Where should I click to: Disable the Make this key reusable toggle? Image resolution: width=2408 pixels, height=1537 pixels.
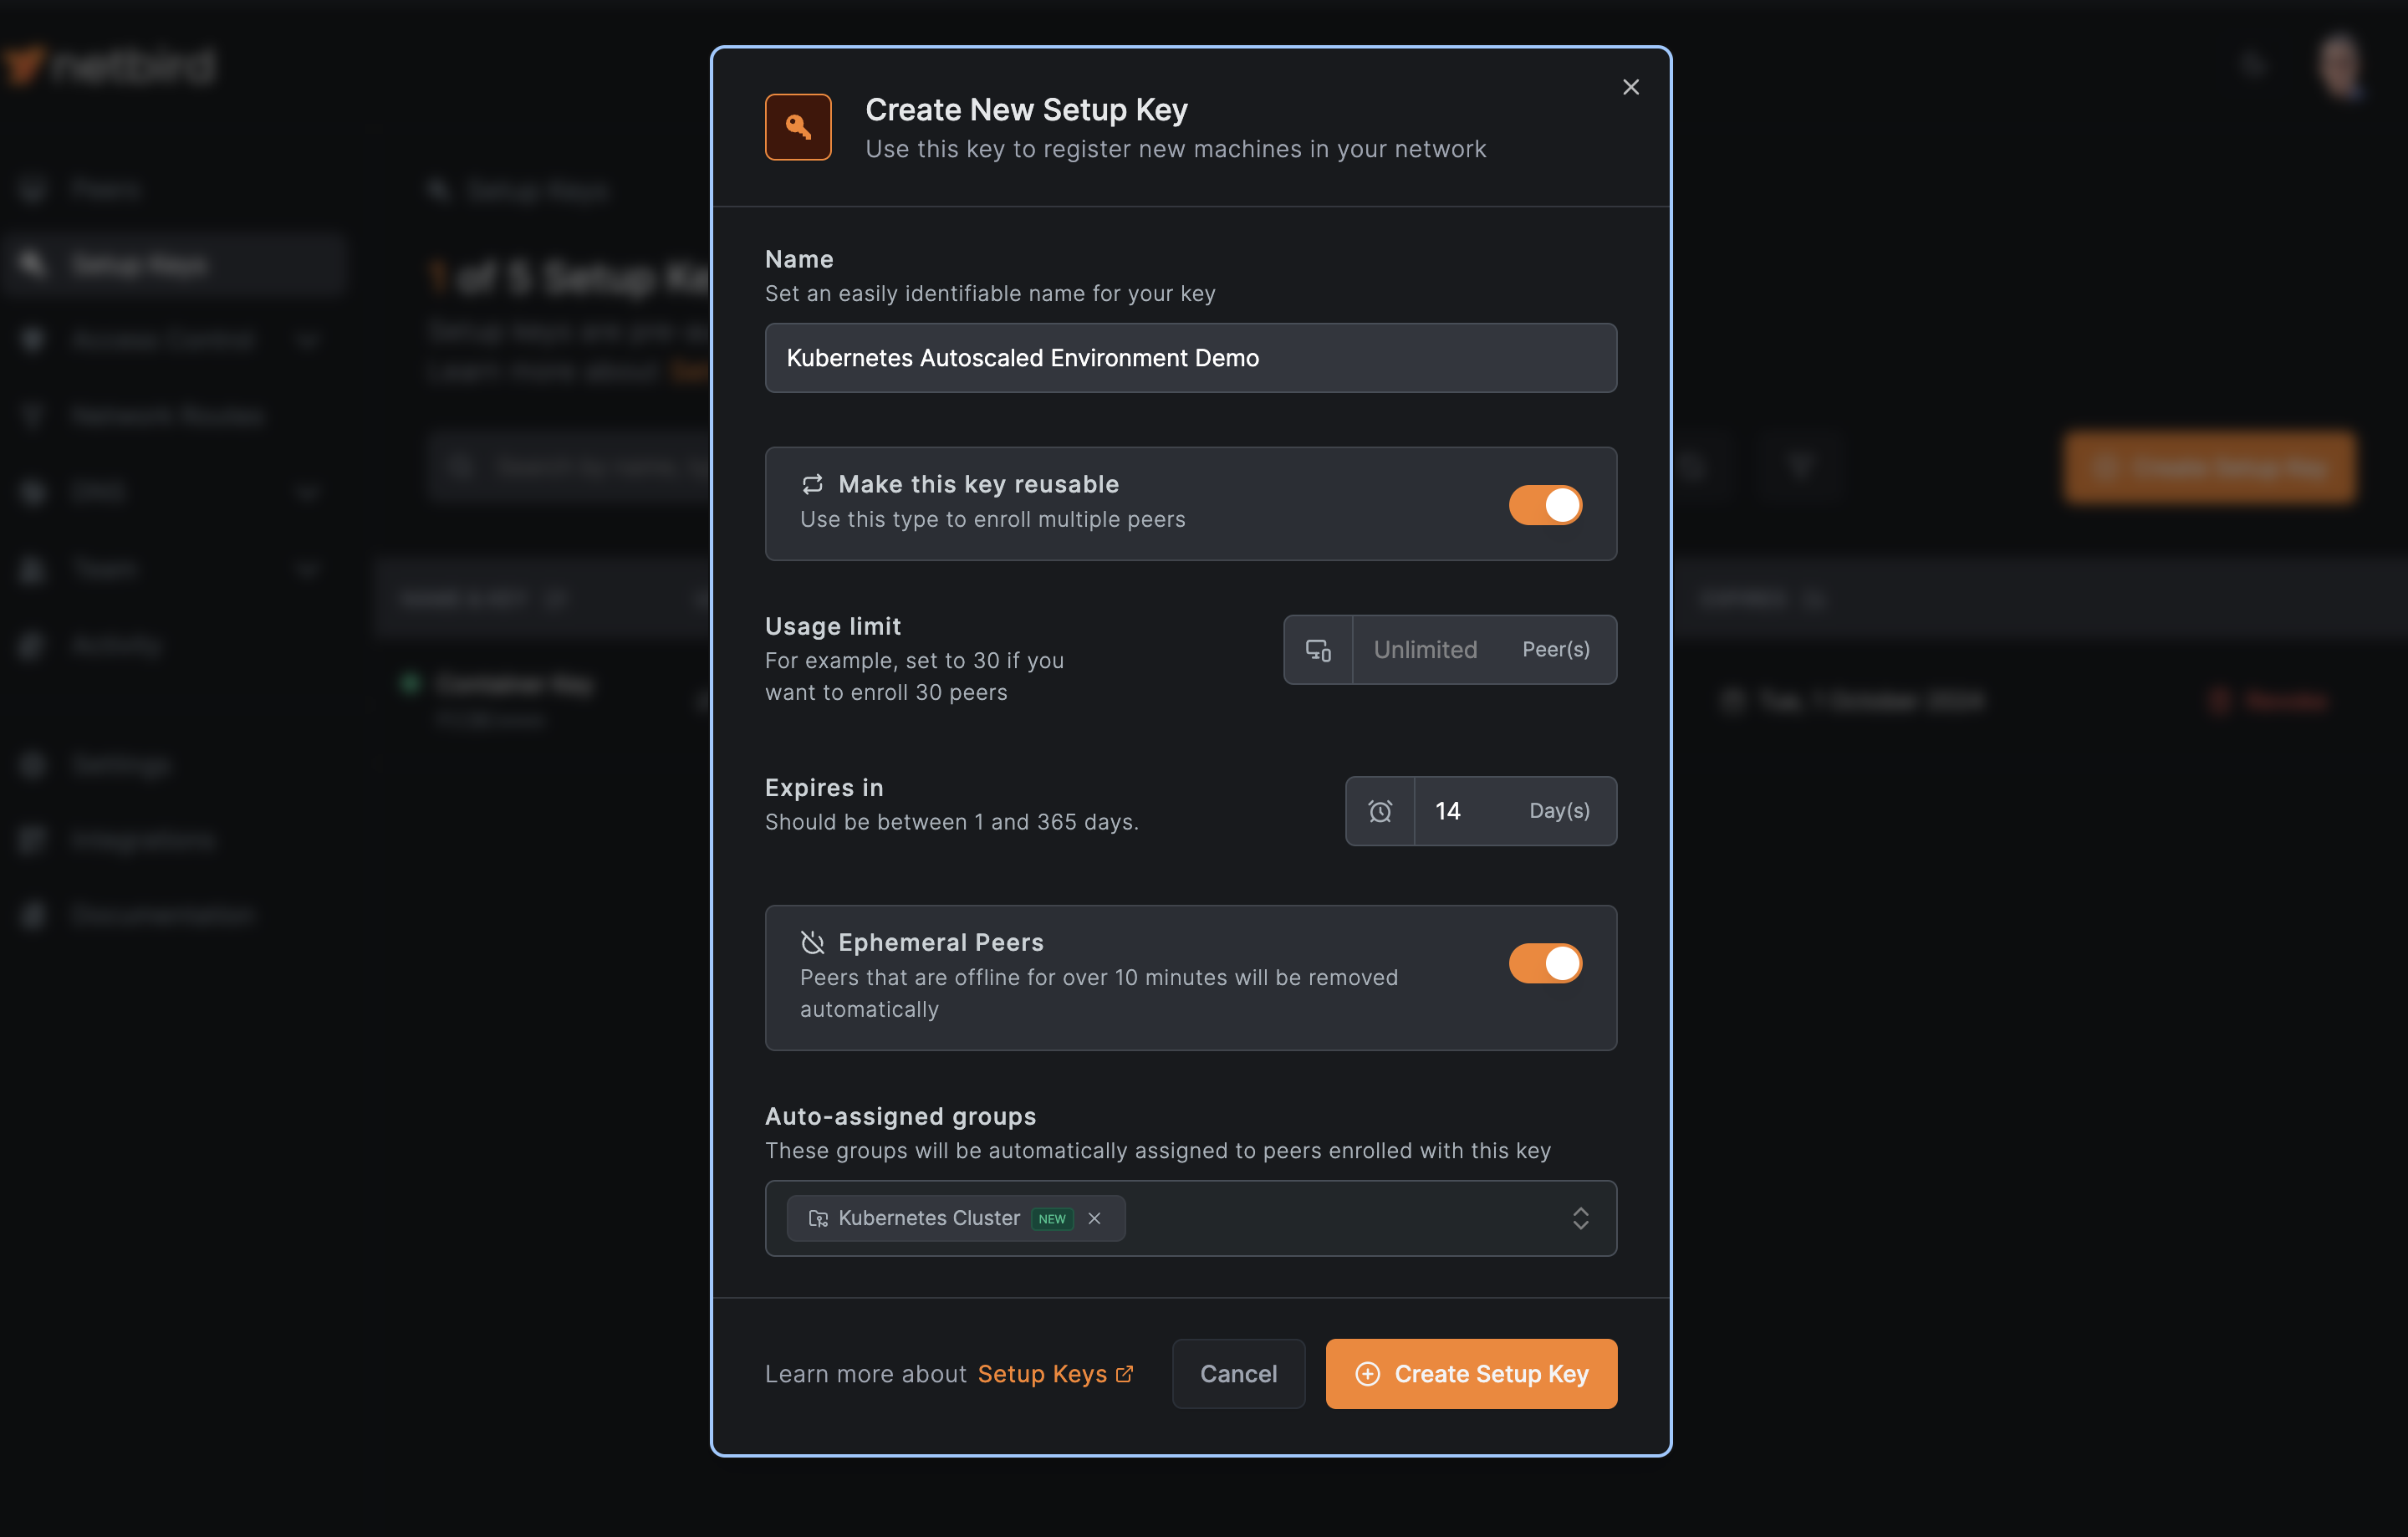click(1544, 505)
